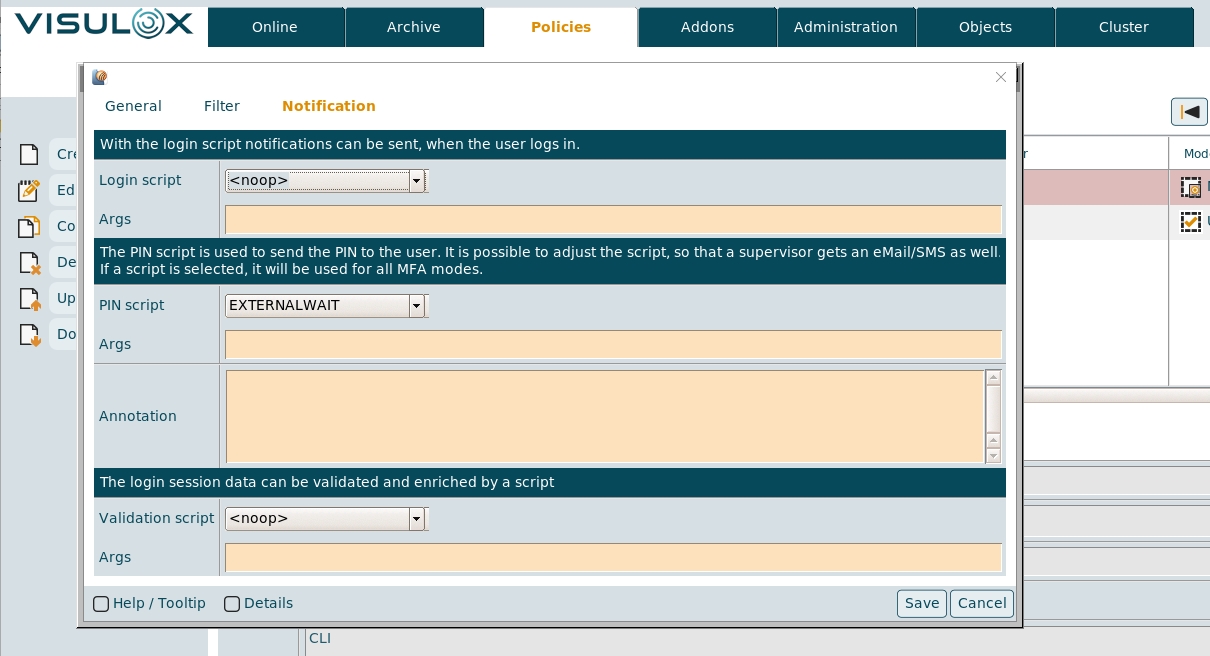Click the Download icon in sidebar
1210x656 pixels.
tap(30, 334)
